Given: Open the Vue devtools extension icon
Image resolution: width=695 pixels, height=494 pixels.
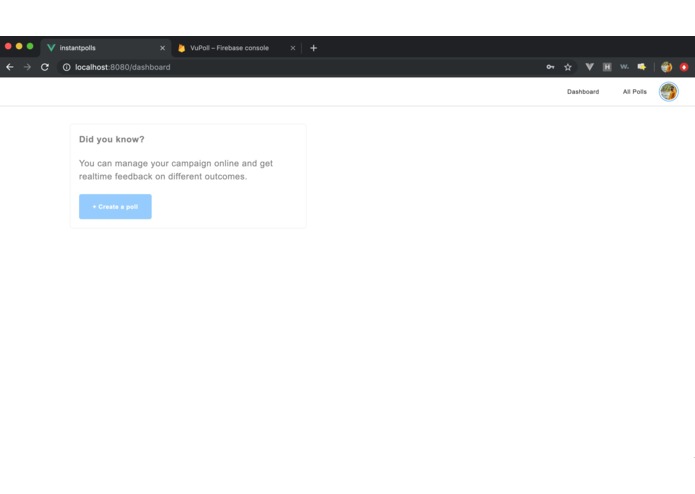Looking at the screenshot, I should 589,67.
